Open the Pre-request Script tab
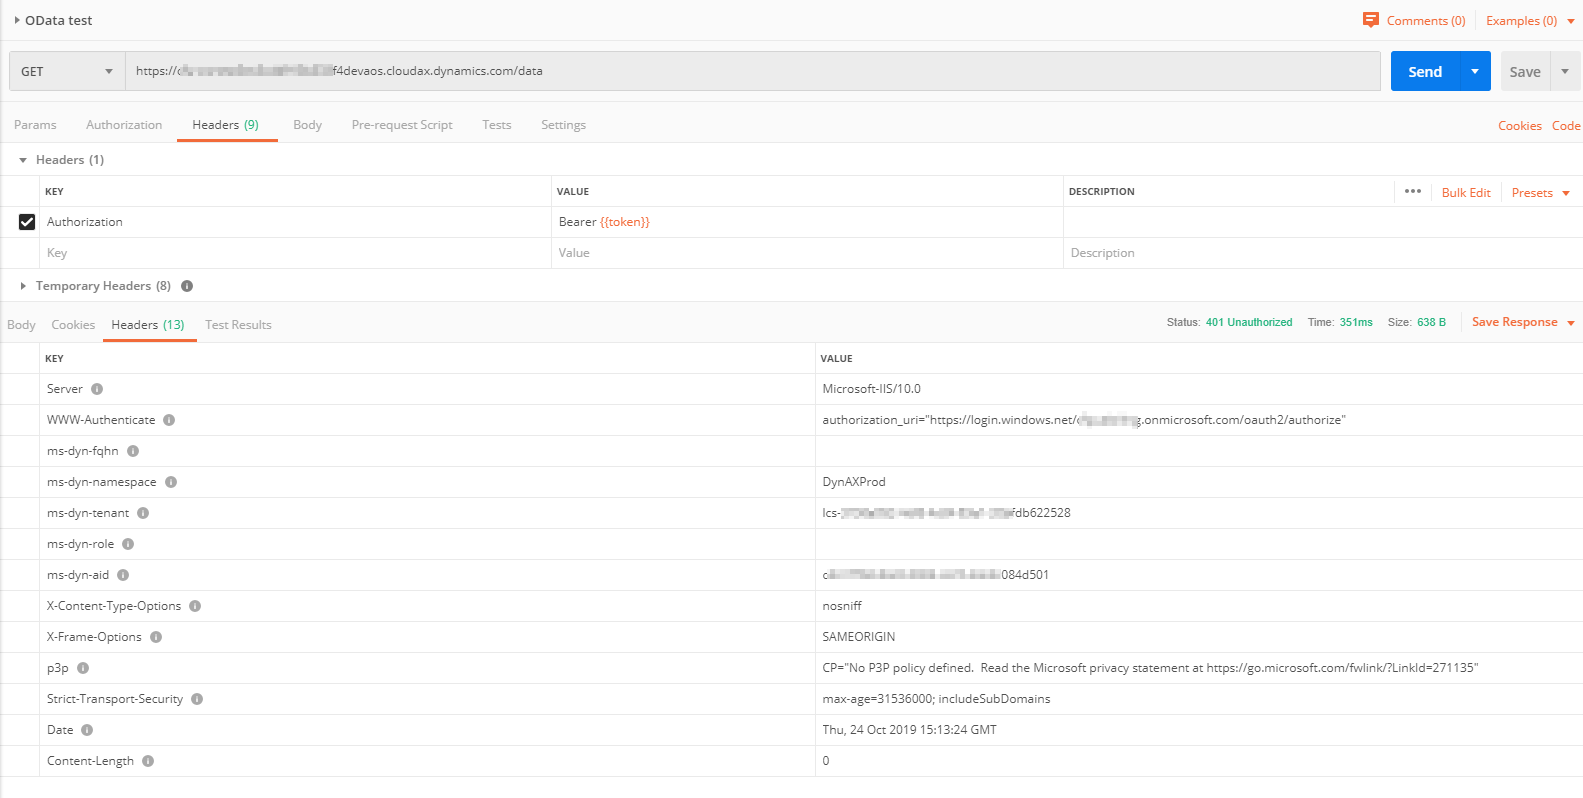The height and width of the screenshot is (798, 1583). pyautogui.click(x=402, y=125)
